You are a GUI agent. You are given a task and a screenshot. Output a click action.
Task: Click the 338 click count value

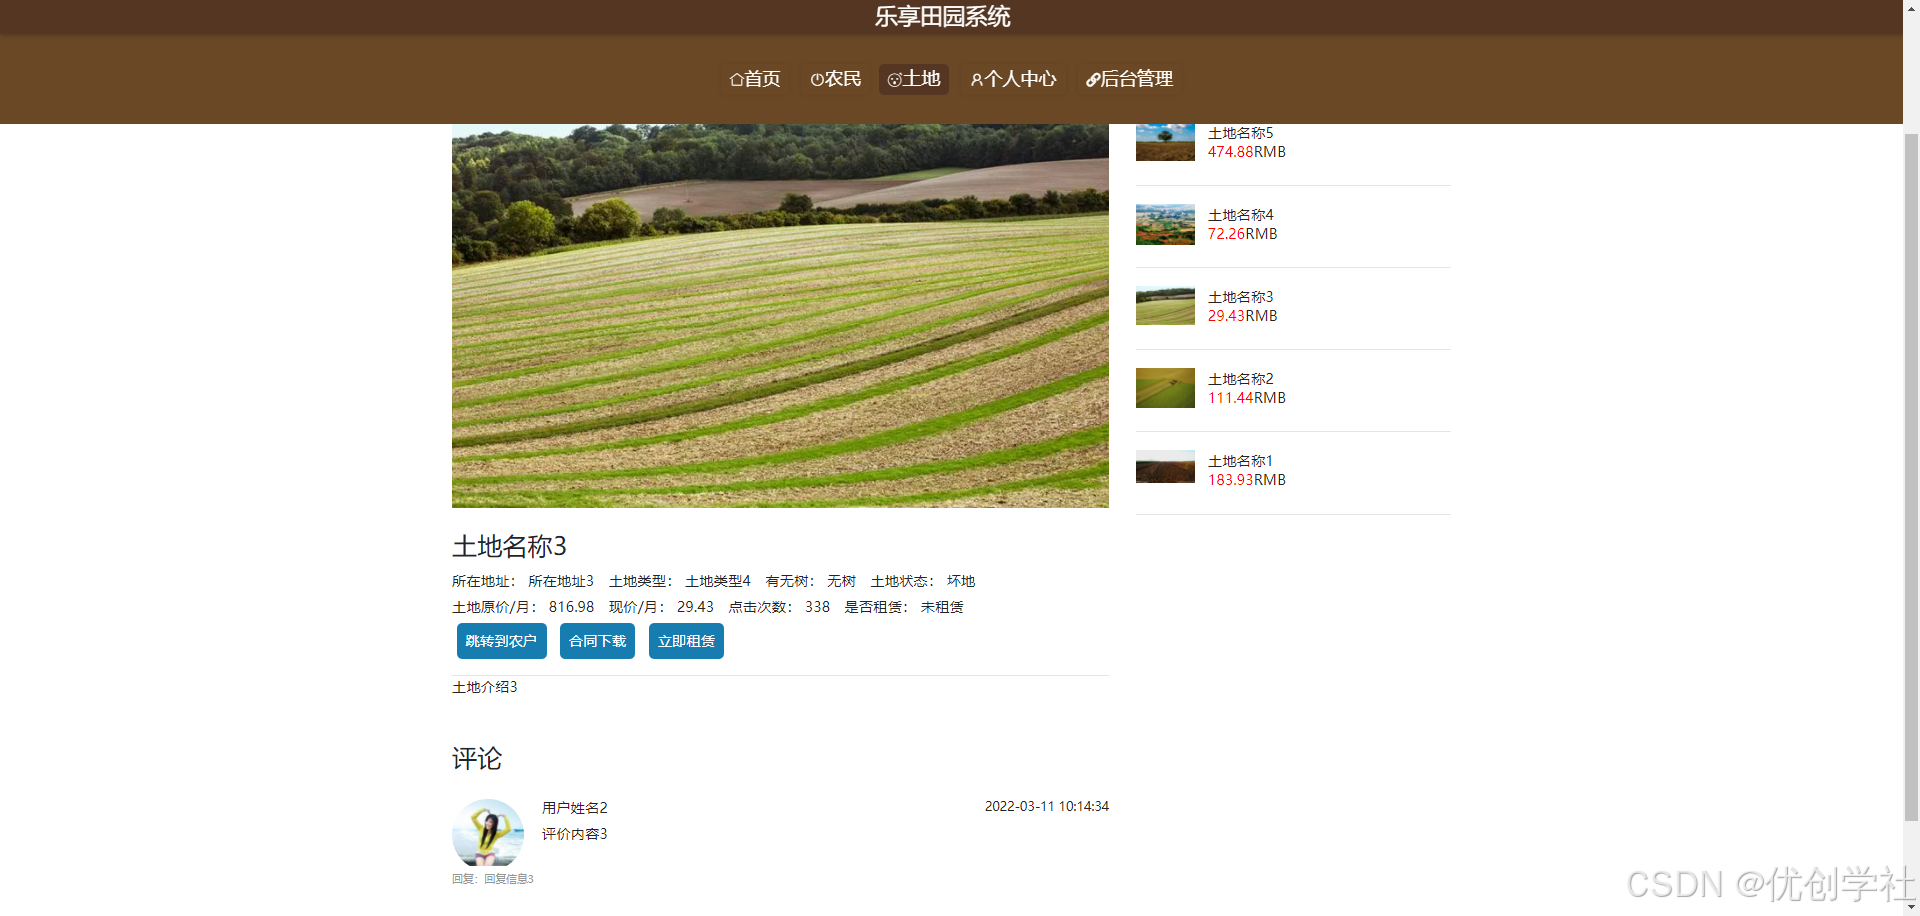pos(817,607)
